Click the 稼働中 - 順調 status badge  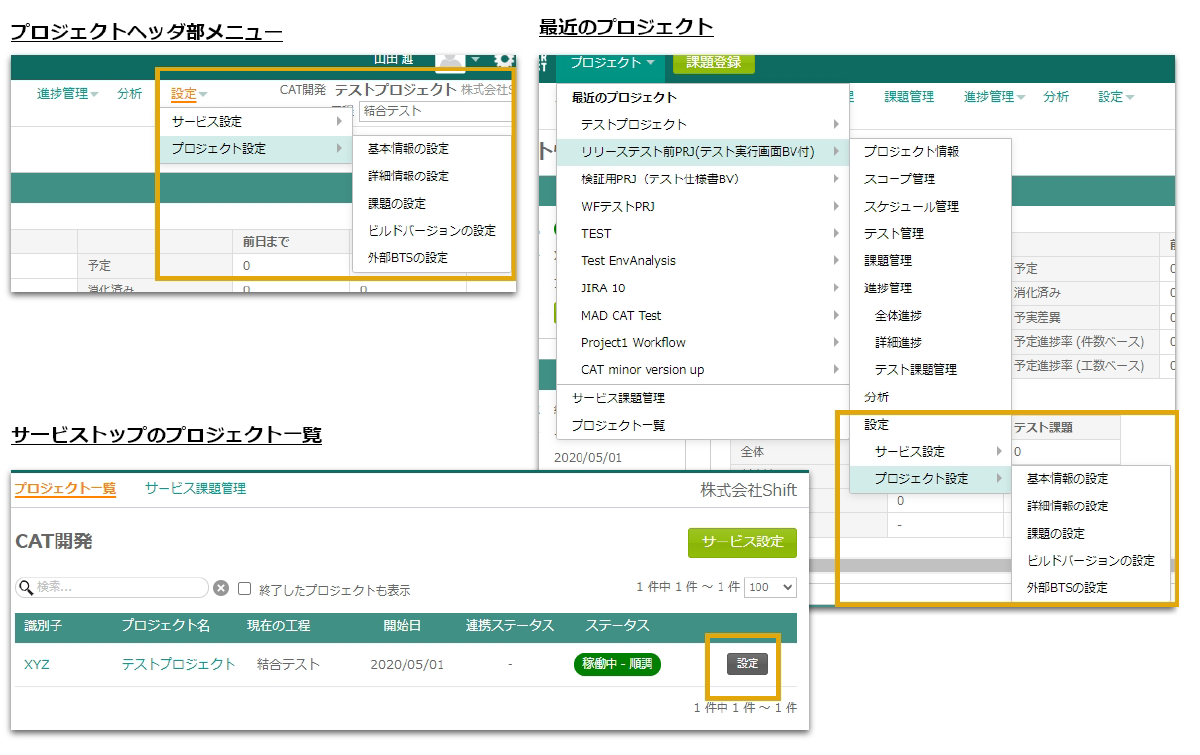(x=617, y=664)
